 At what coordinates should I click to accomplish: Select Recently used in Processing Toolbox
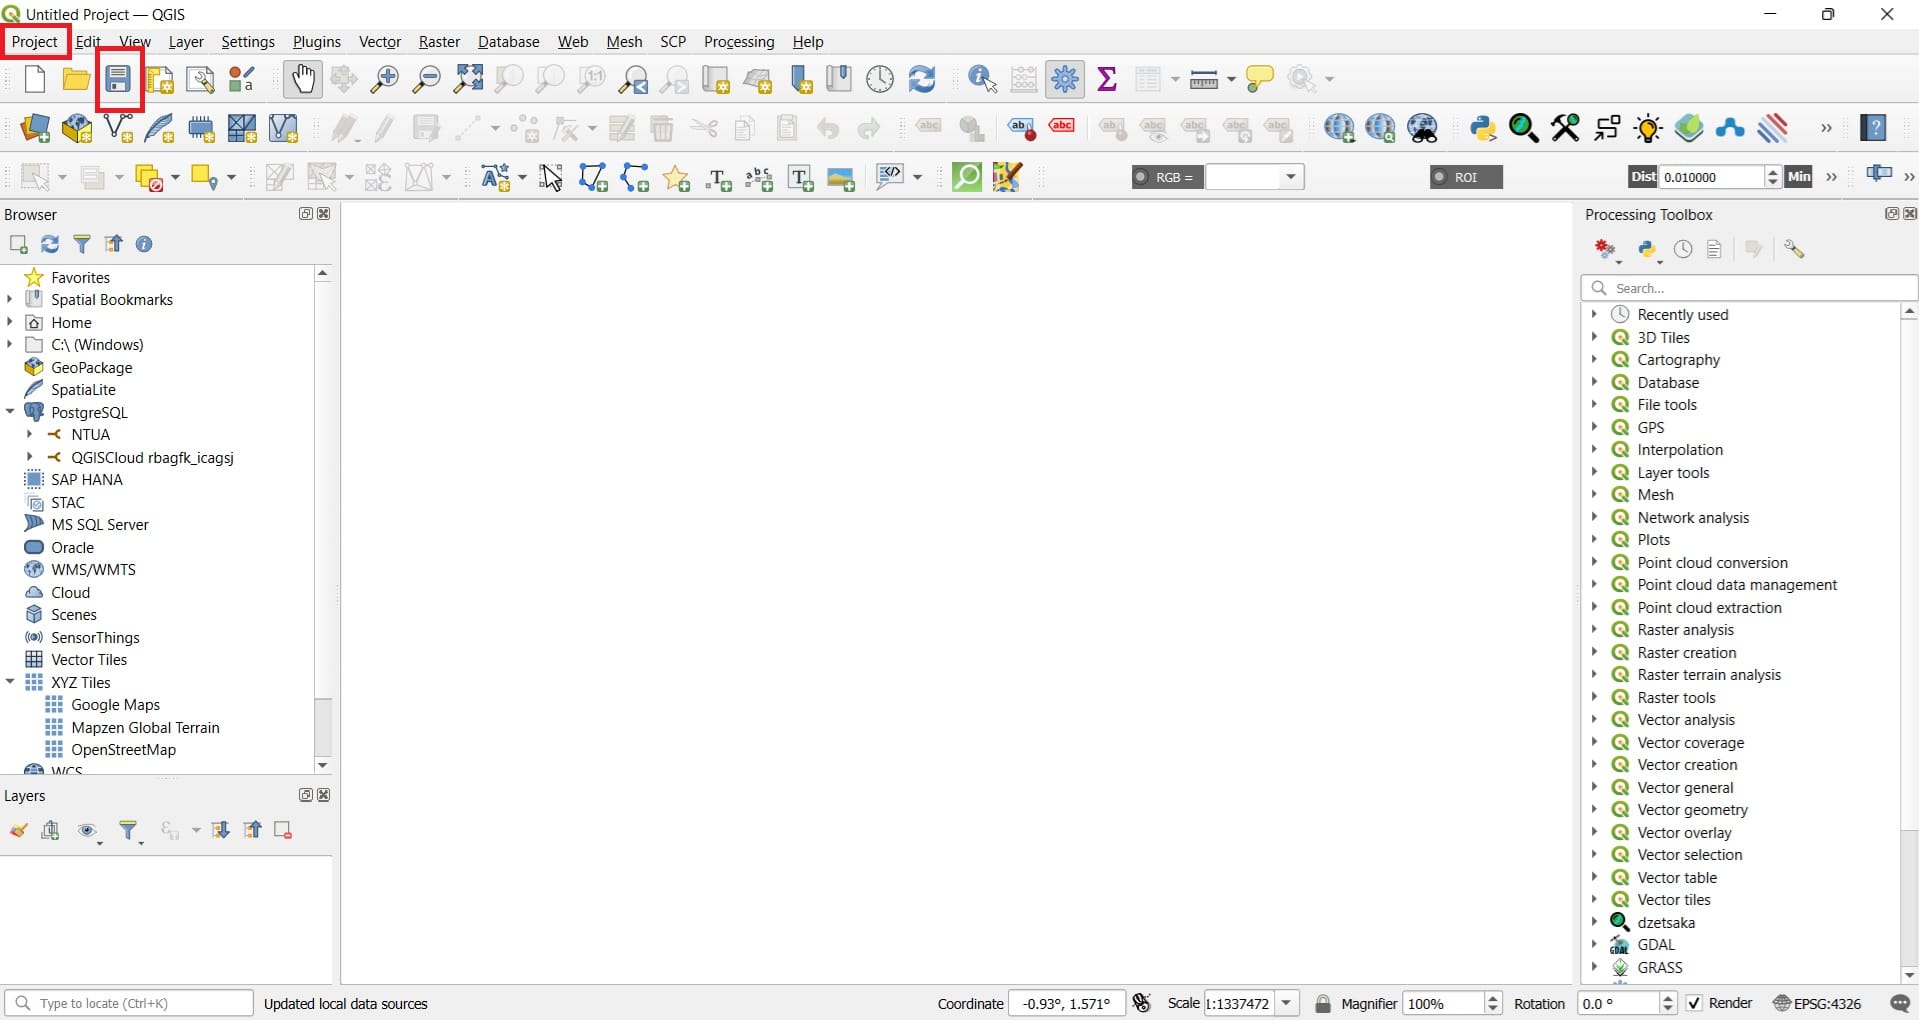[x=1682, y=314]
